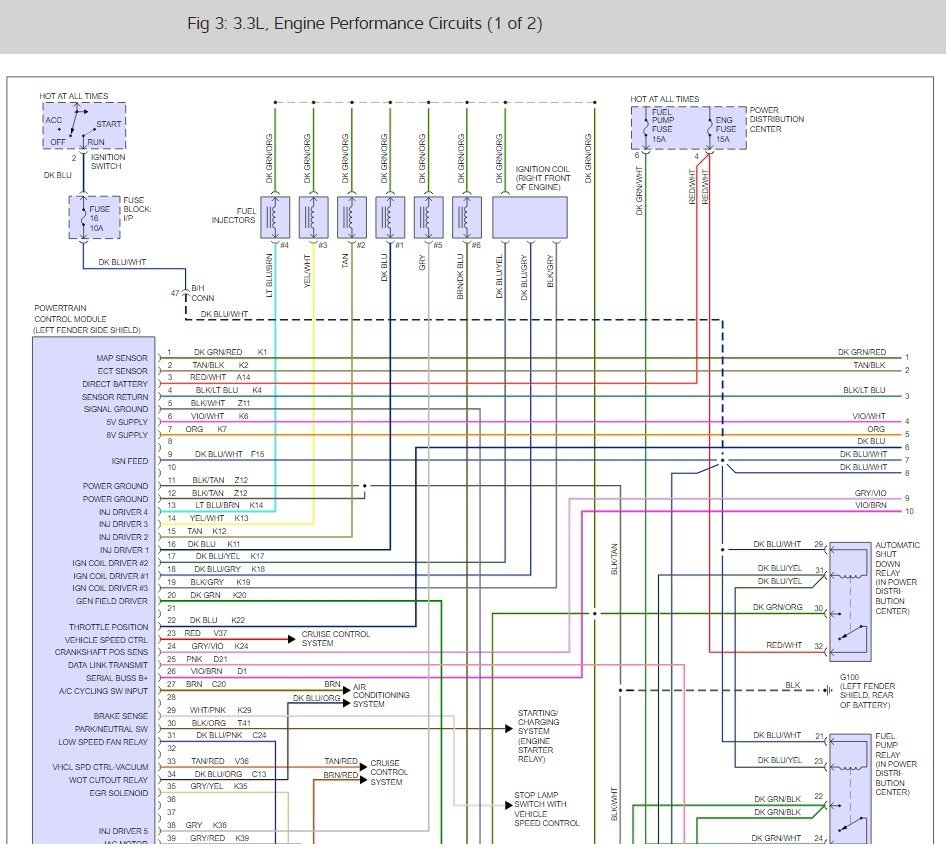
Task: Click the LOW SPEED FAN RELAY label
Action: 103,742
